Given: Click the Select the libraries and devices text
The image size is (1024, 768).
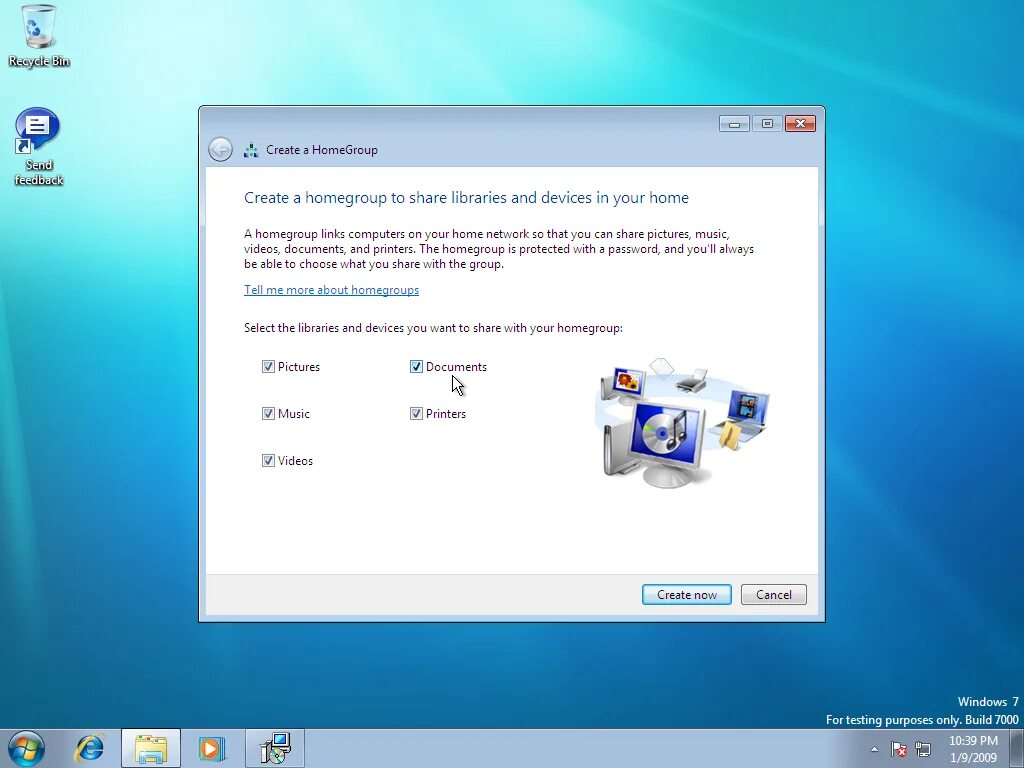Looking at the screenshot, I should [433, 328].
